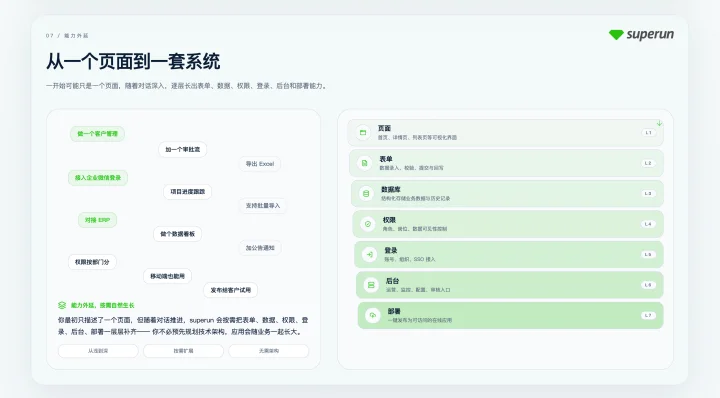
Task: Click the paragraph mentioning superun 会按需
Action: pyautogui.click(x=183, y=325)
